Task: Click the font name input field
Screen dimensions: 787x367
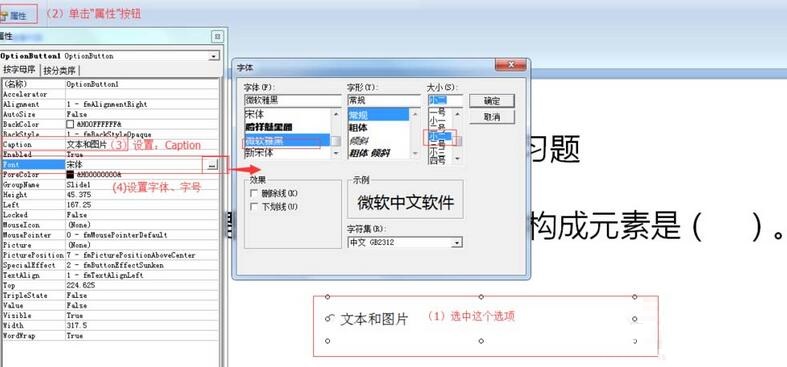Action: (x=293, y=100)
